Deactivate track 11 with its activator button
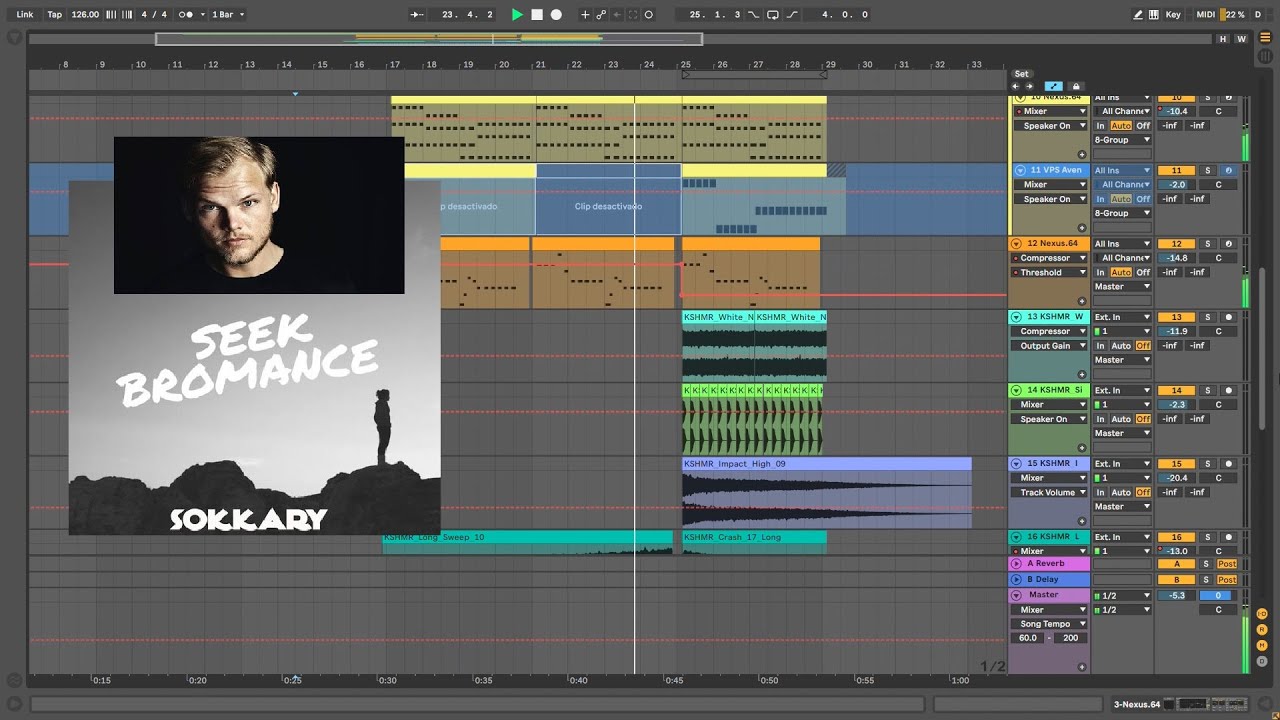1280x720 pixels. coord(1176,170)
